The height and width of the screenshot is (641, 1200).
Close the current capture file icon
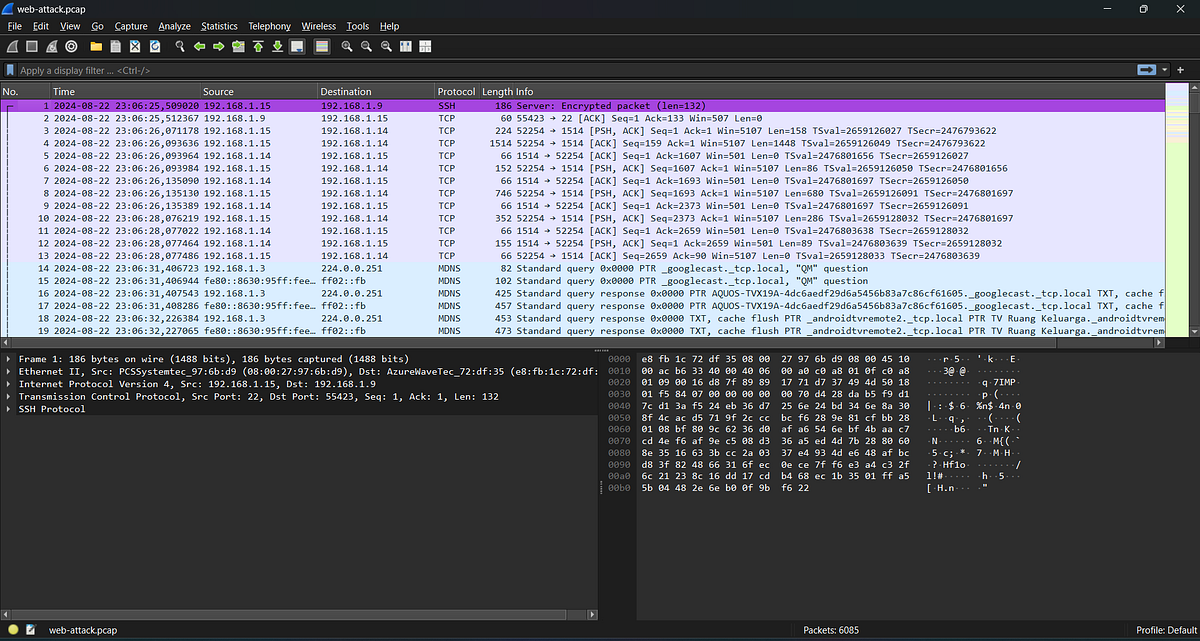135,46
